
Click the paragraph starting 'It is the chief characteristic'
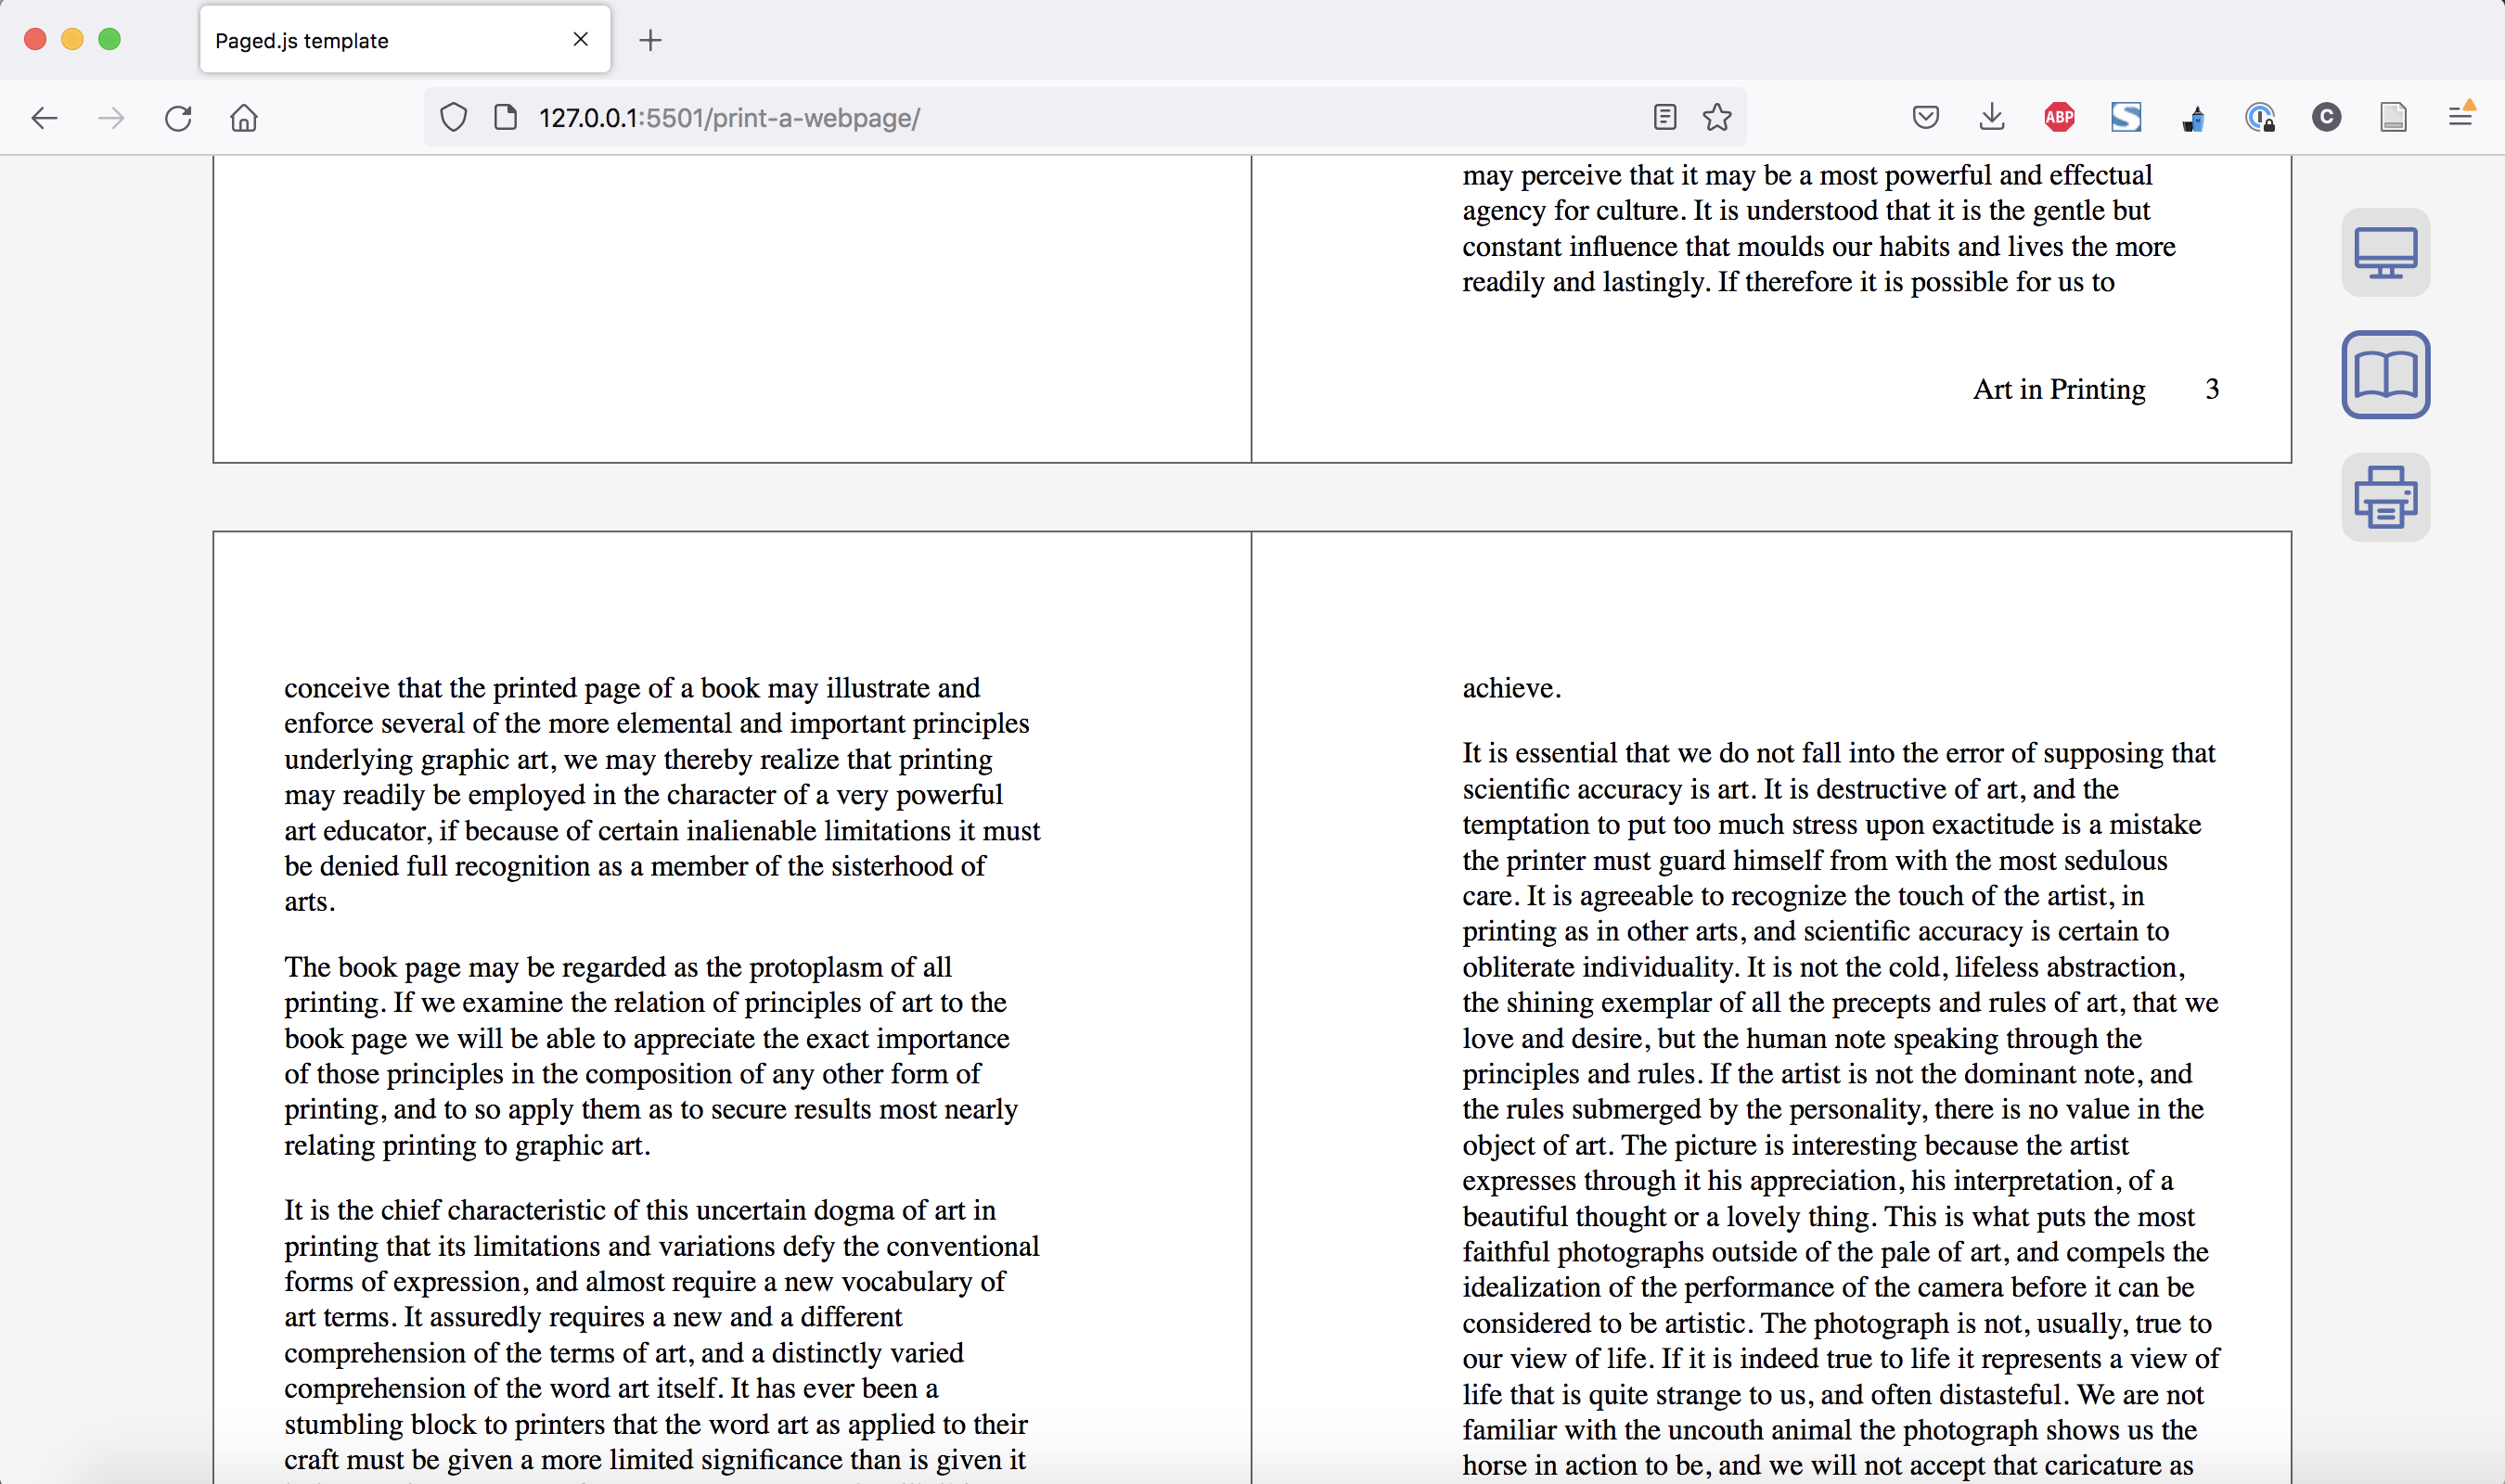[x=662, y=1340]
